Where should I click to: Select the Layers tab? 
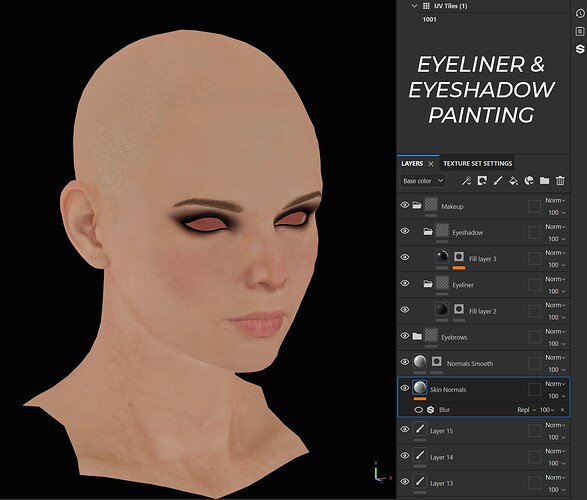pos(412,164)
